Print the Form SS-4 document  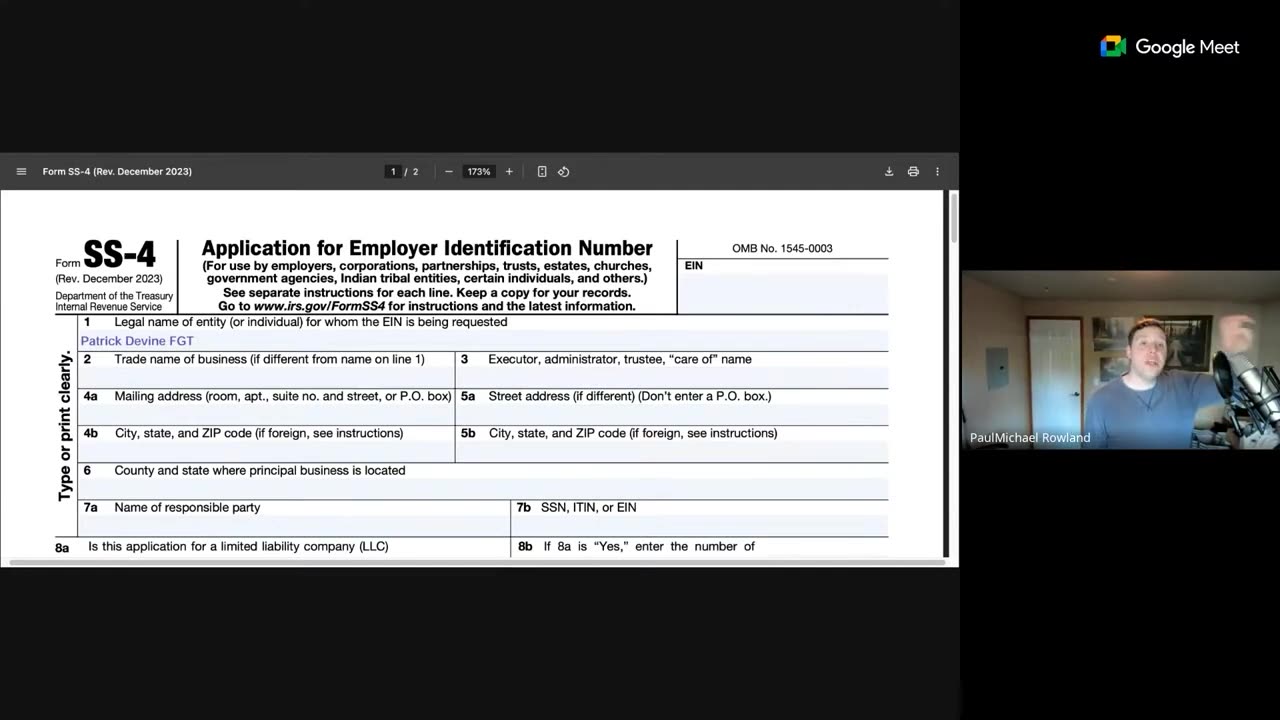click(x=913, y=171)
